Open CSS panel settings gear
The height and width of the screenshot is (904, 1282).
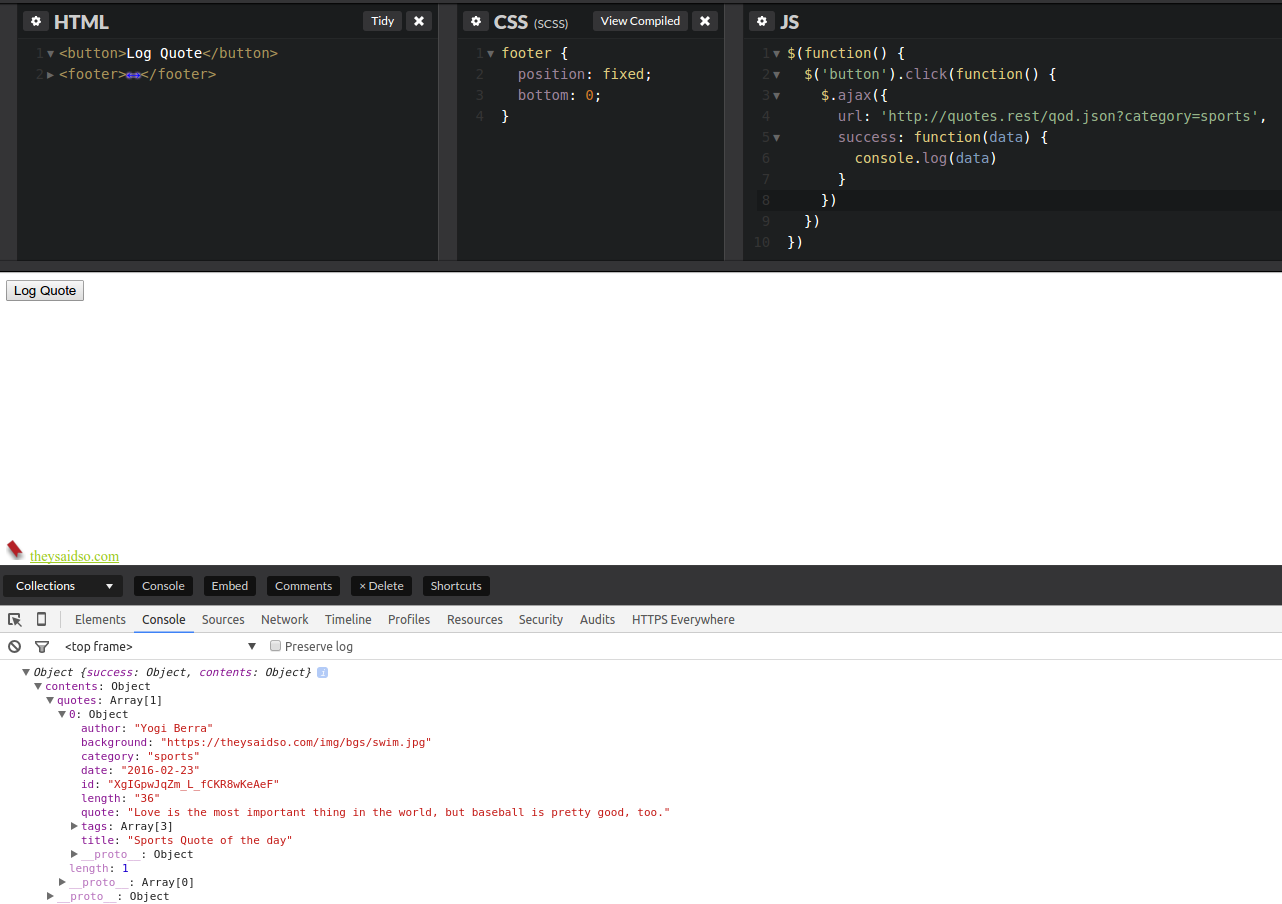tap(476, 22)
